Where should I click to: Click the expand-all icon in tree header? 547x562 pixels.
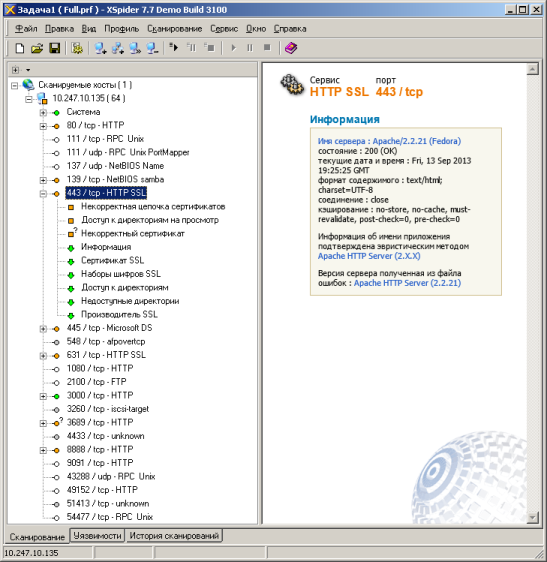[x=15, y=70]
